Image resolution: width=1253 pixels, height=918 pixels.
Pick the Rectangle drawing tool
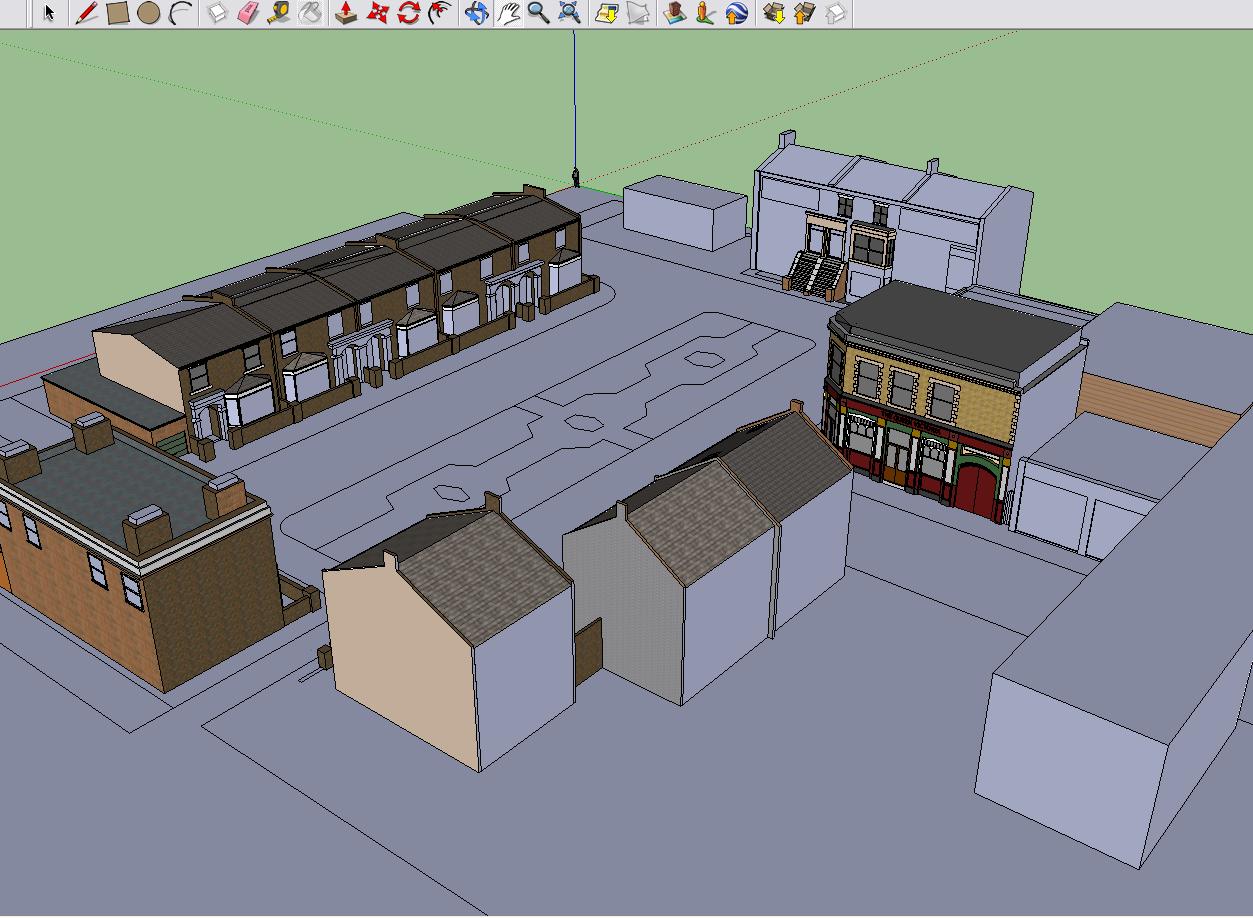click(118, 13)
